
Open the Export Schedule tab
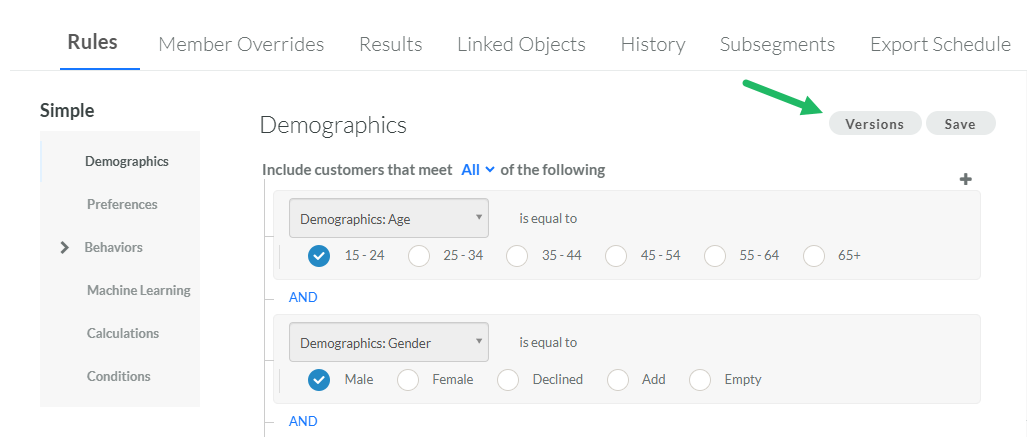tap(940, 44)
